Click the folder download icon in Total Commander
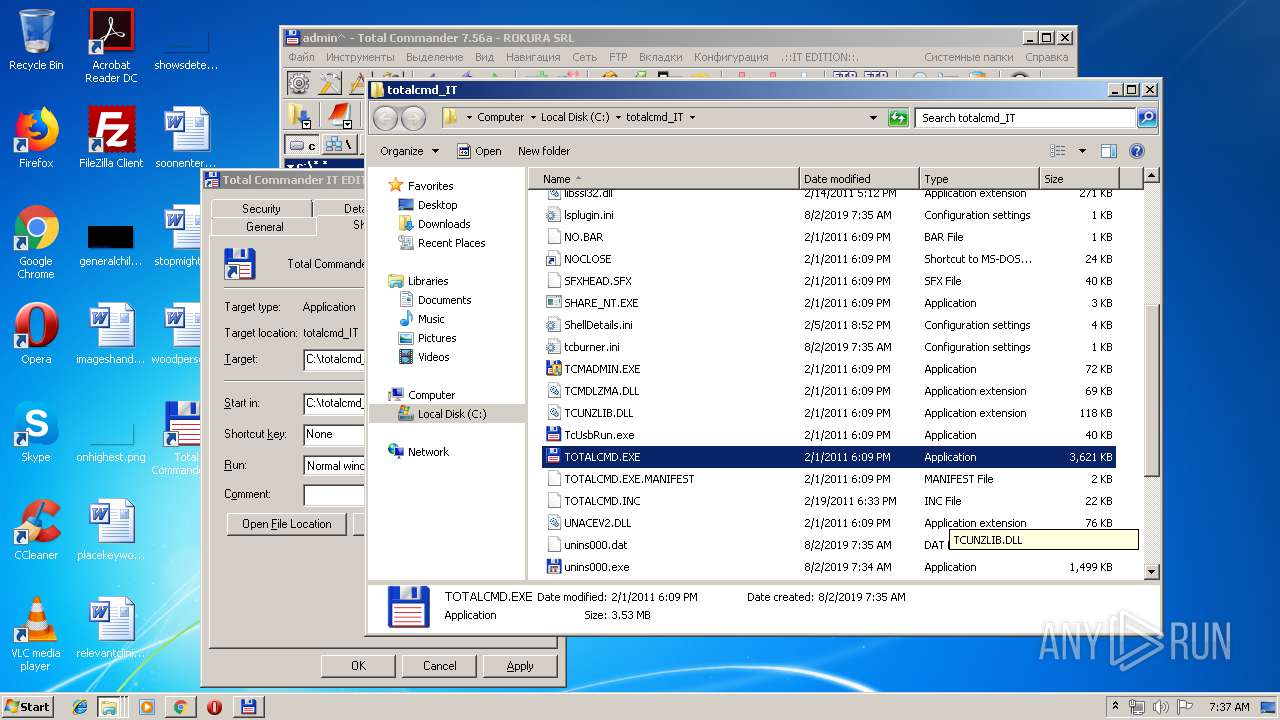The width and height of the screenshot is (1280, 720). (299, 115)
